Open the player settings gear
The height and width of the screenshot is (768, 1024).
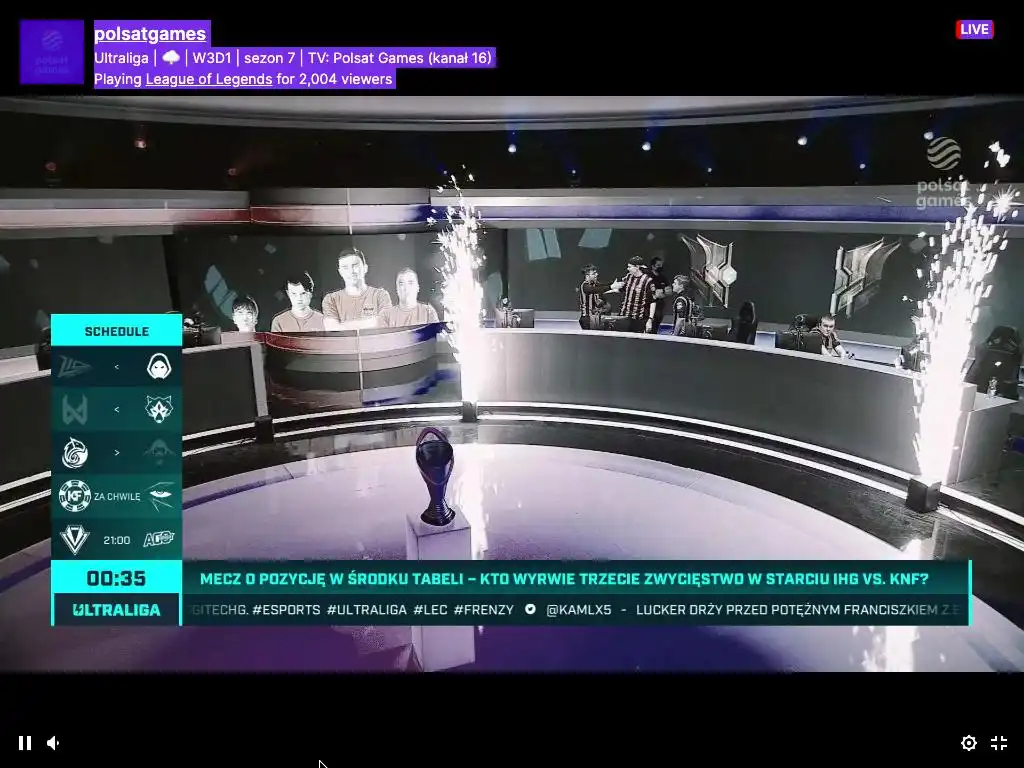pos(968,743)
